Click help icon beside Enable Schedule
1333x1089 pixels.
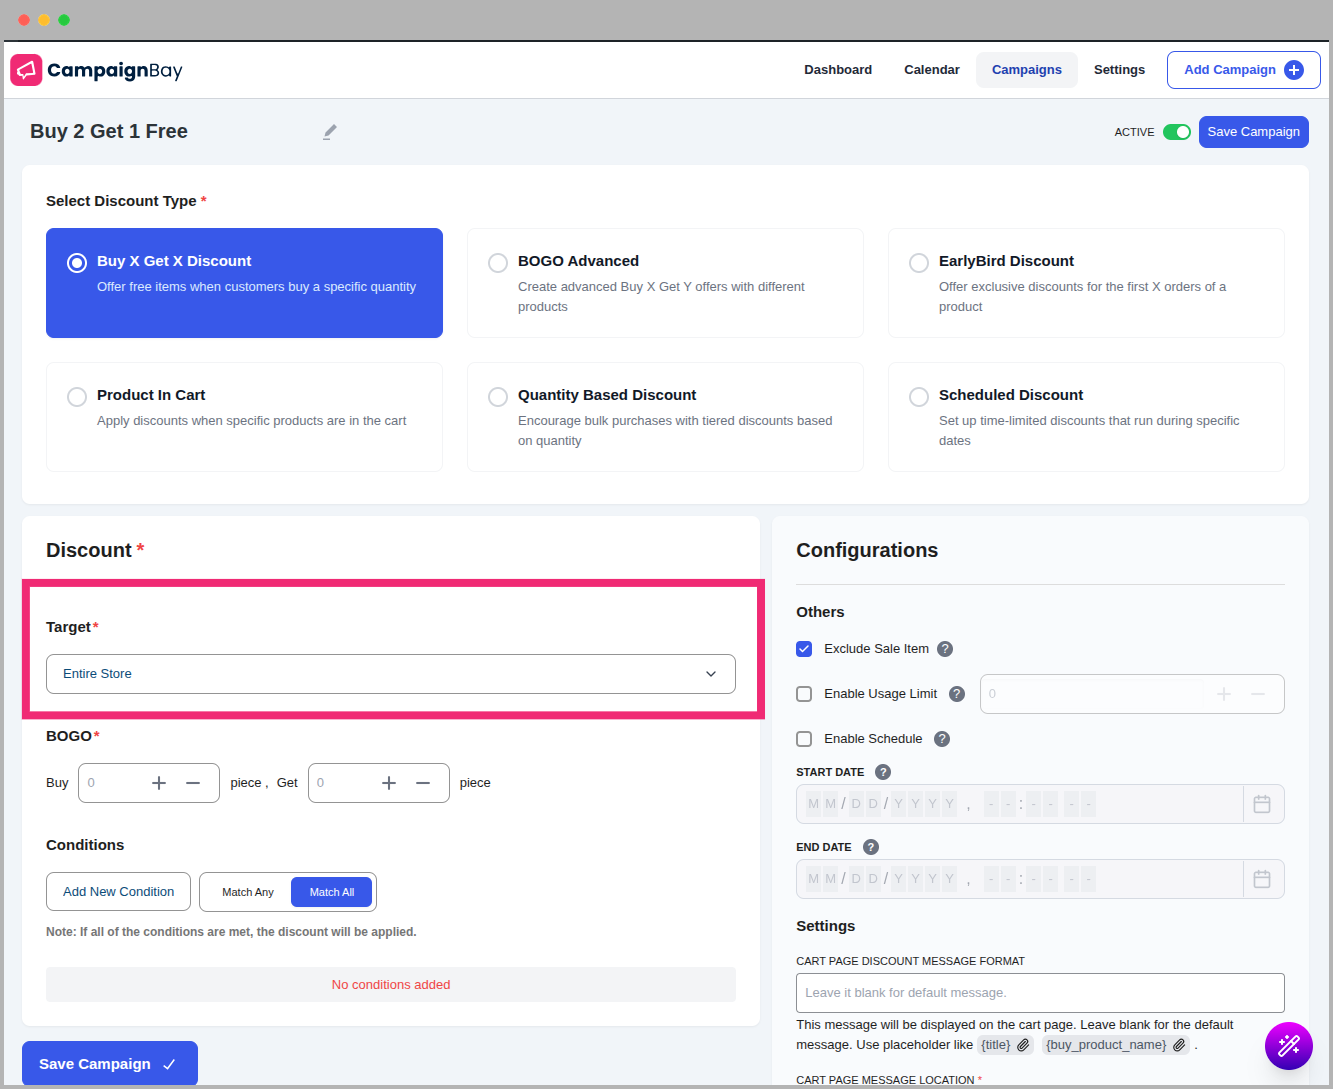tap(942, 739)
